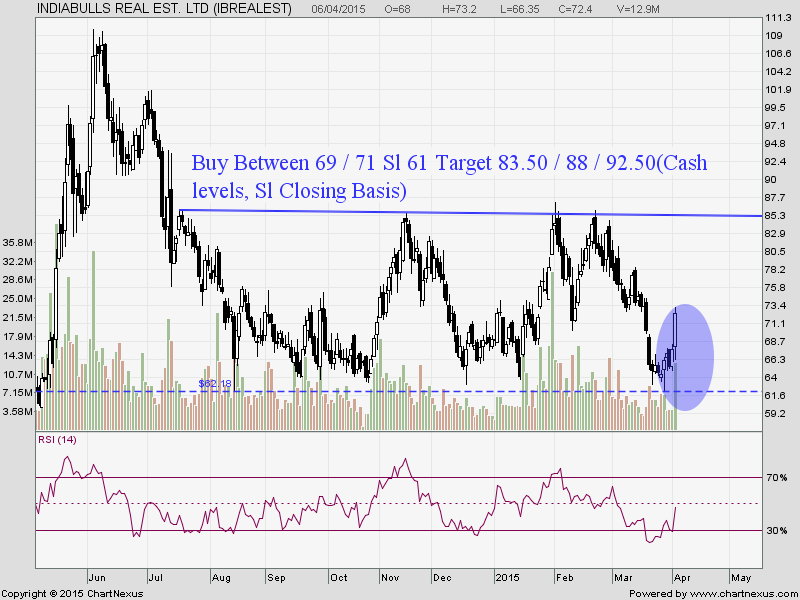Screen dimensions: 800x600
Task: Click the RSI (14) indicator label
Action: (x=57, y=439)
